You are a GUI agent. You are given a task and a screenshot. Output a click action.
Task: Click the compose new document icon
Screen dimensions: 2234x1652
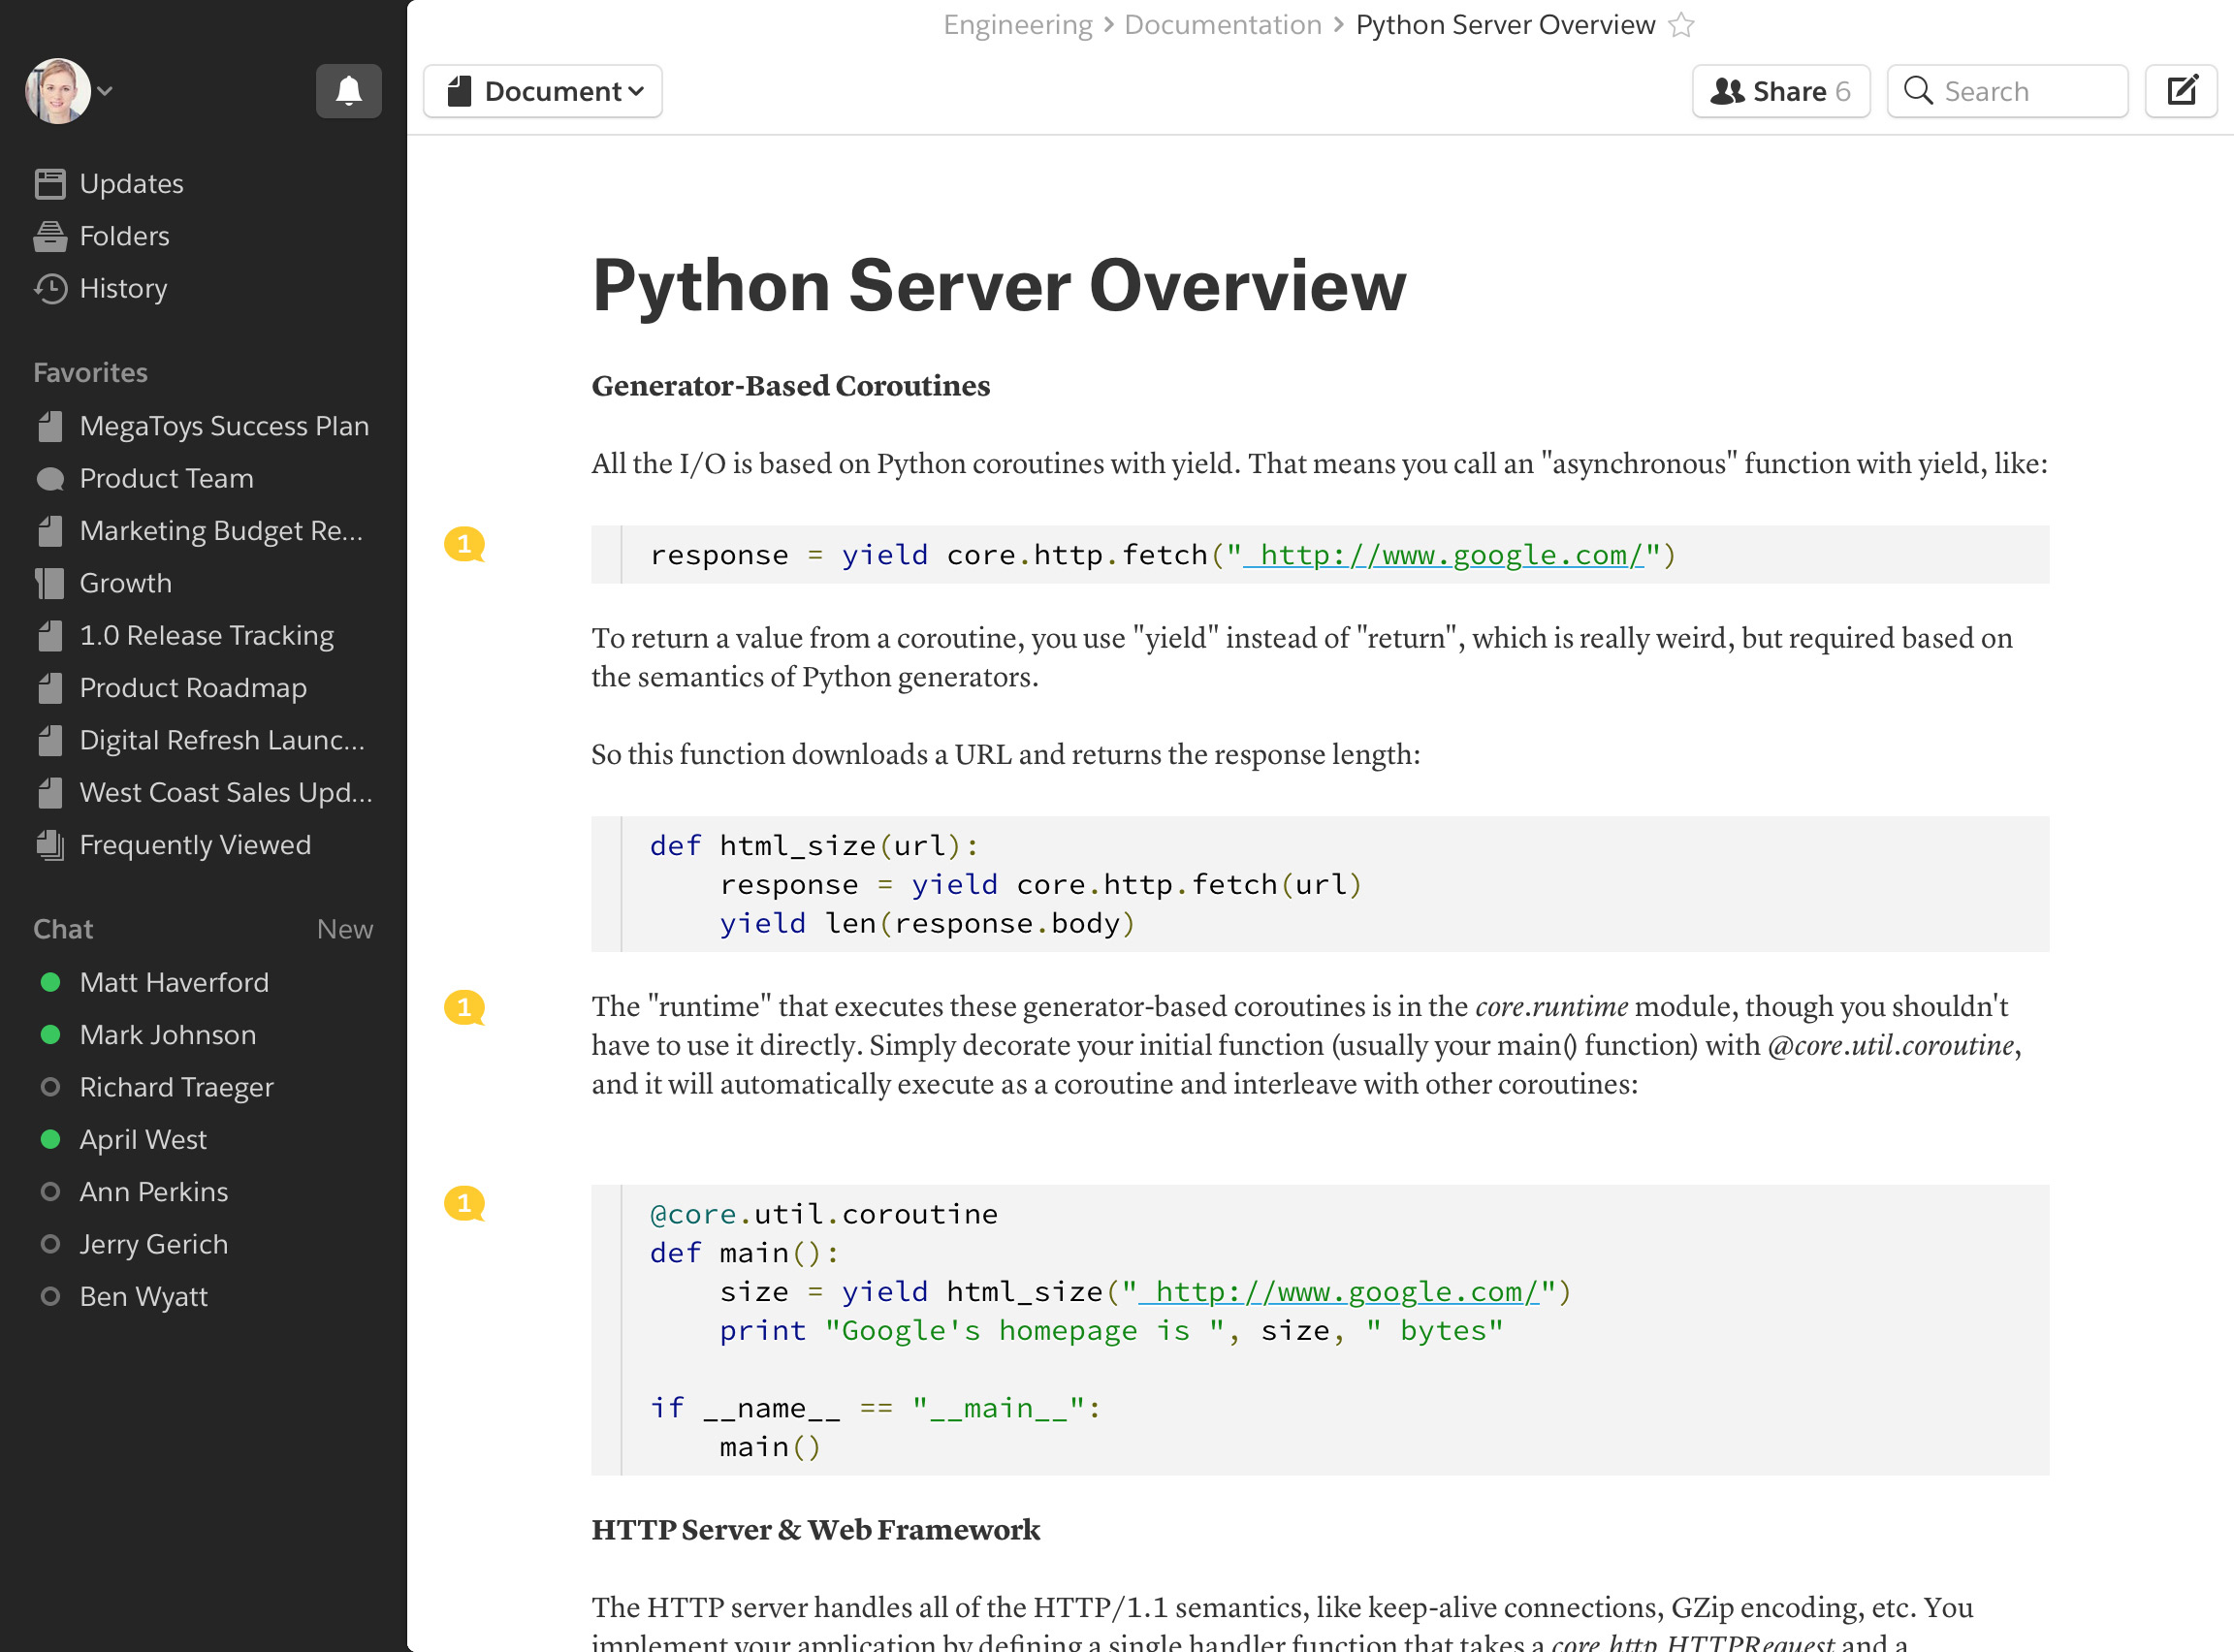click(2181, 91)
